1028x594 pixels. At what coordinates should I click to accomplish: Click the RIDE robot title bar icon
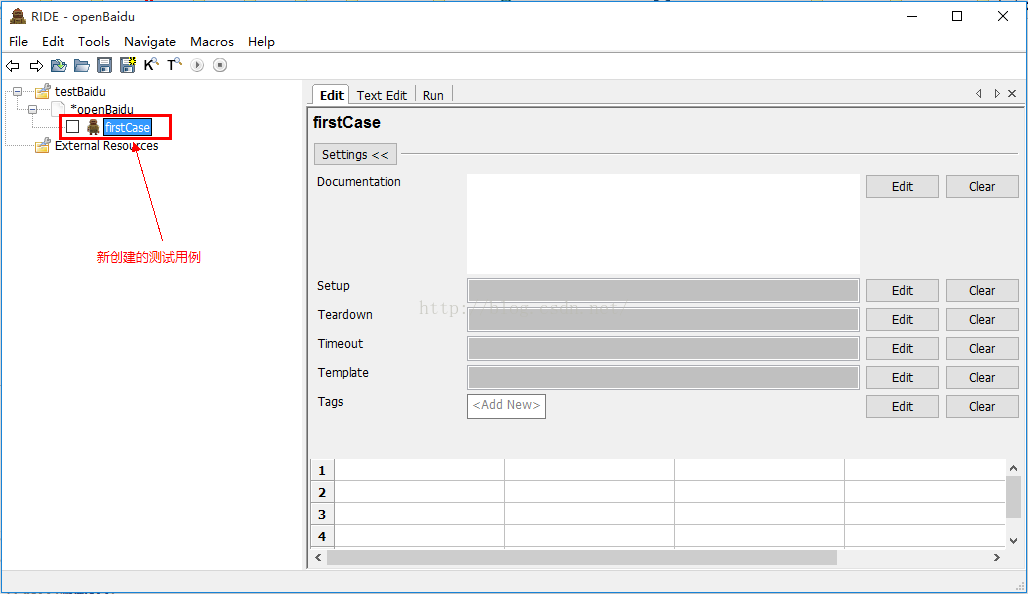(x=18, y=16)
